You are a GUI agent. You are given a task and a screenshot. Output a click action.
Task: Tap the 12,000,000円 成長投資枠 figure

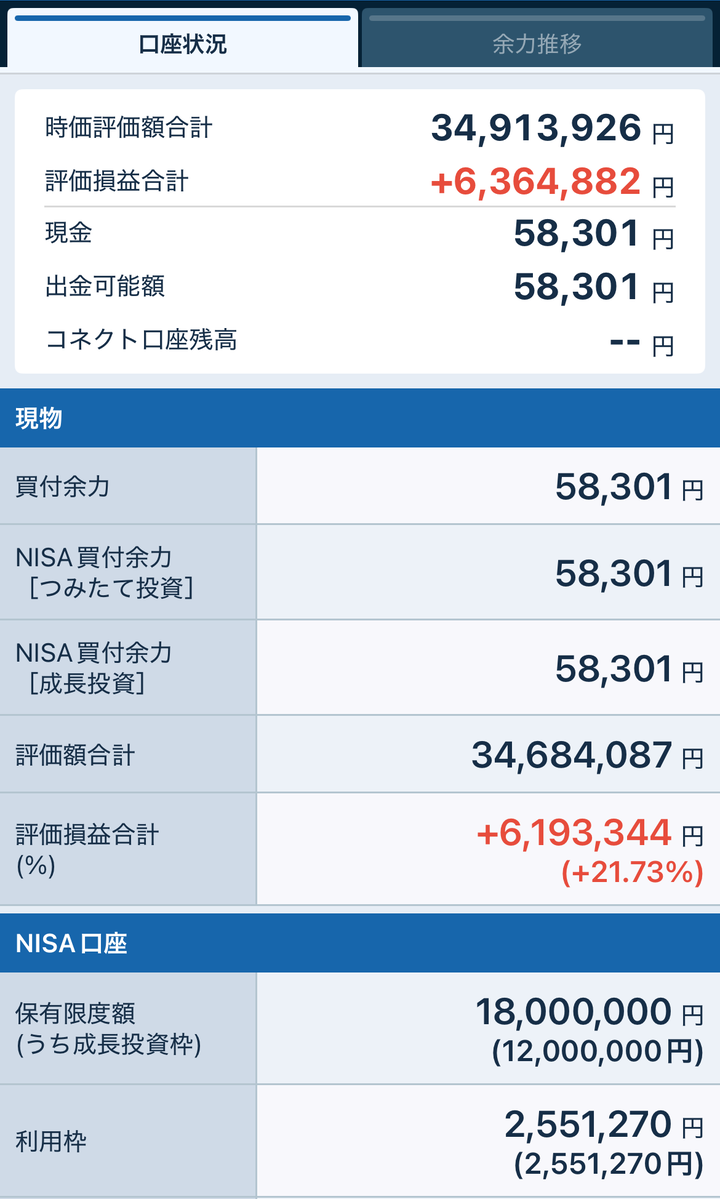[x=598, y=1051]
